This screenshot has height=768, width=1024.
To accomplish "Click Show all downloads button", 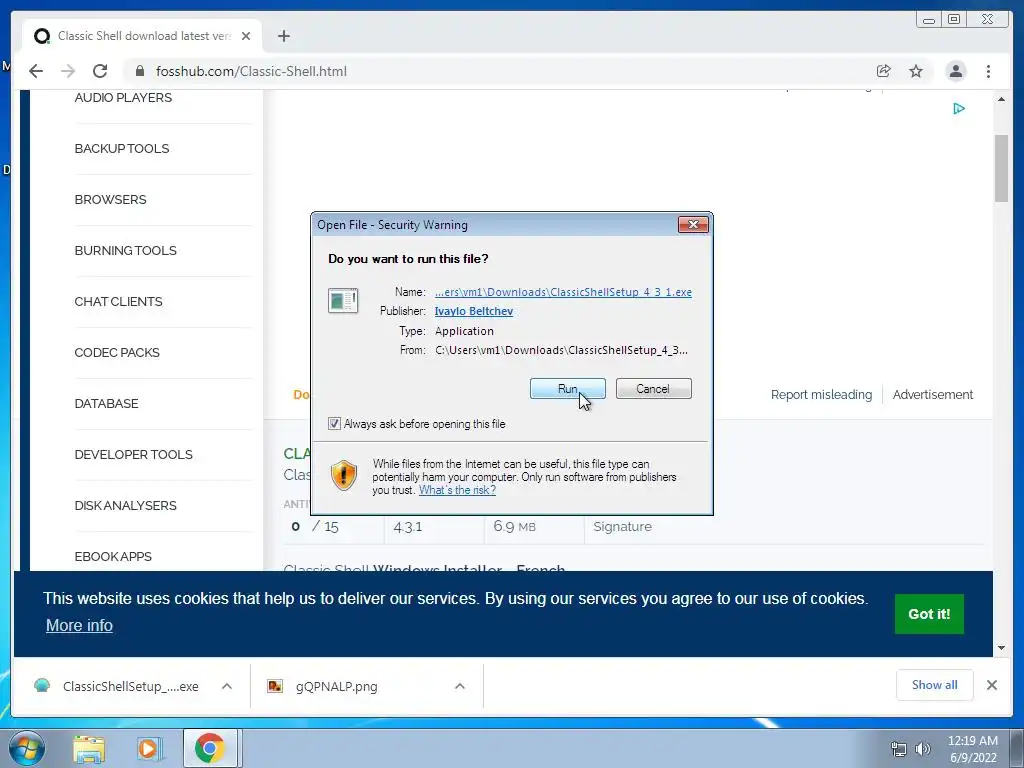I will pos(935,685).
